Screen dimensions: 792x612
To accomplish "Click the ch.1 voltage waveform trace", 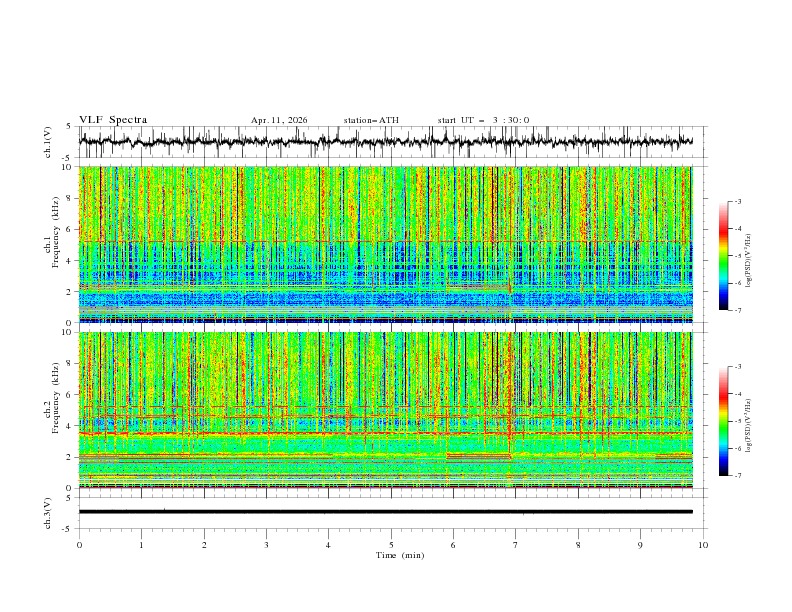I will [x=385, y=142].
